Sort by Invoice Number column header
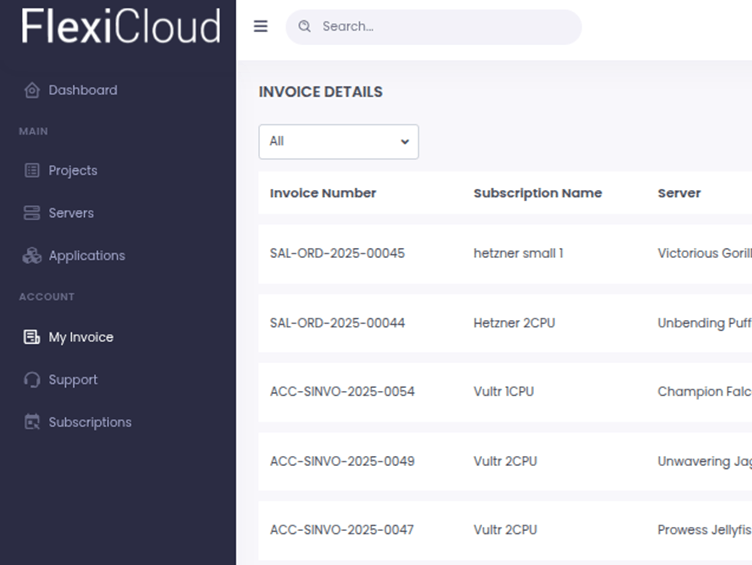This screenshot has height=565, width=752. (x=323, y=193)
